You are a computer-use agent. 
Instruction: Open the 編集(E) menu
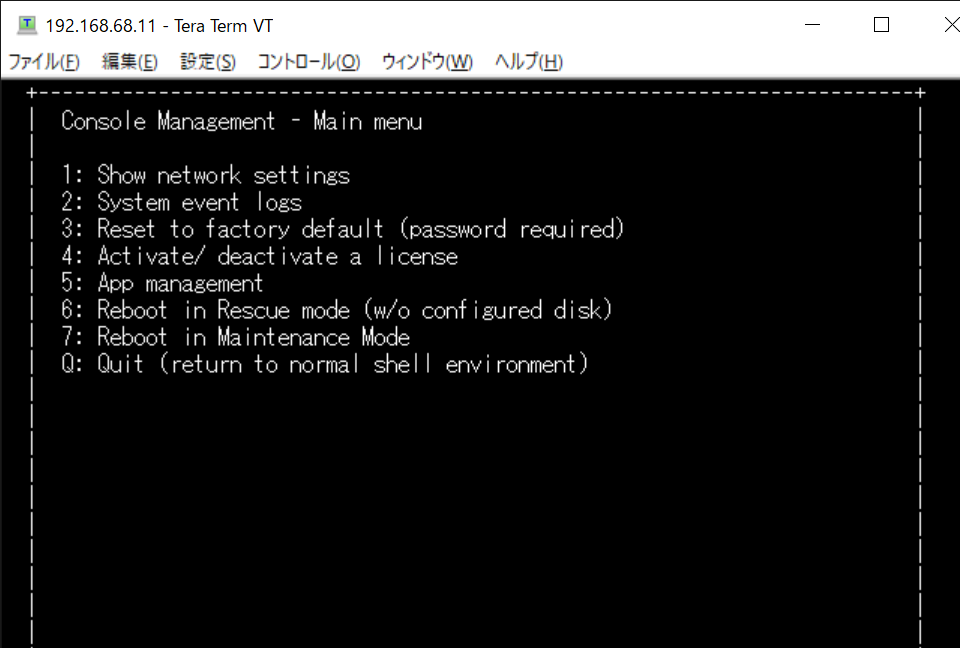coord(130,61)
